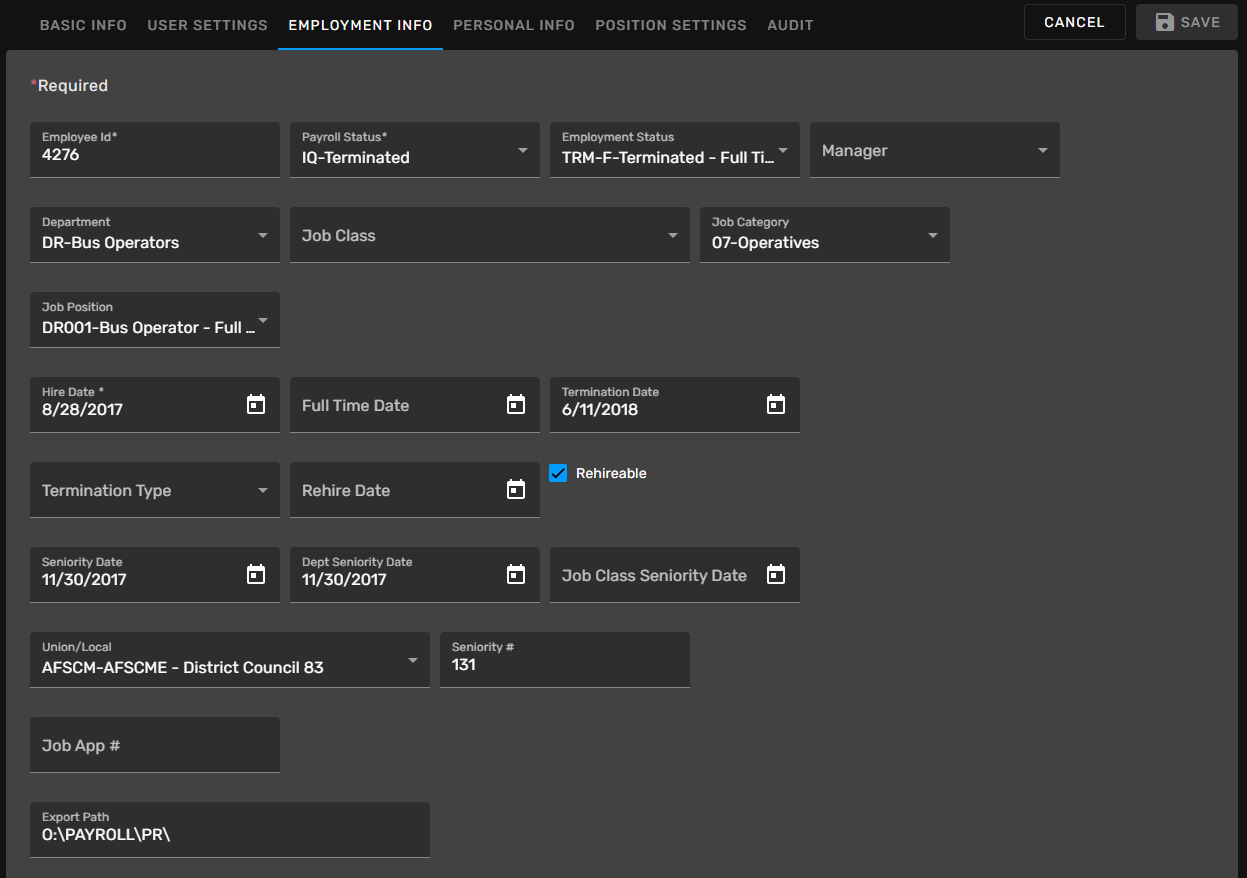The height and width of the screenshot is (878, 1247).
Task: Open the Hire Date calendar picker
Action: click(x=256, y=405)
